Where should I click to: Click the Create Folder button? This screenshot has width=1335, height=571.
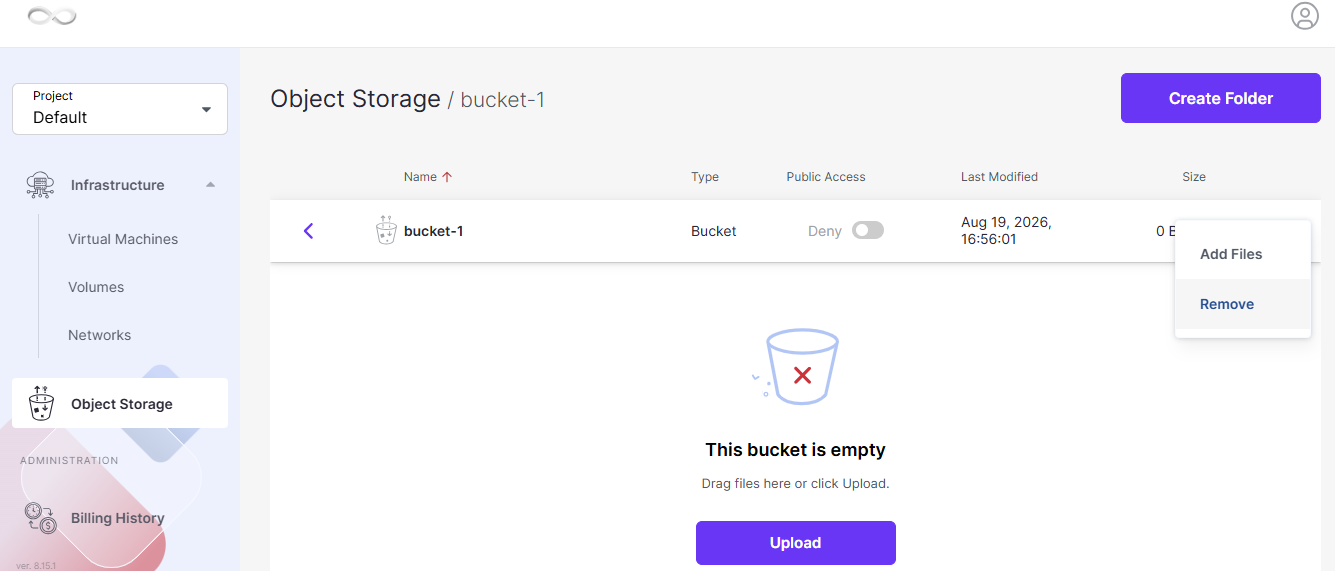(1221, 98)
